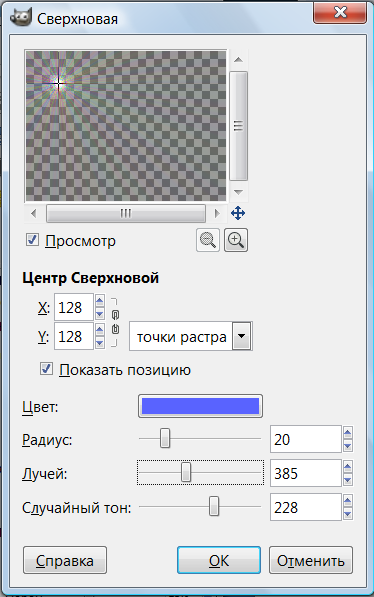This screenshot has height=597, width=374.
Task: Open the точки растра units dropdown
Action: pyautogui.click(x=242, y=336)
